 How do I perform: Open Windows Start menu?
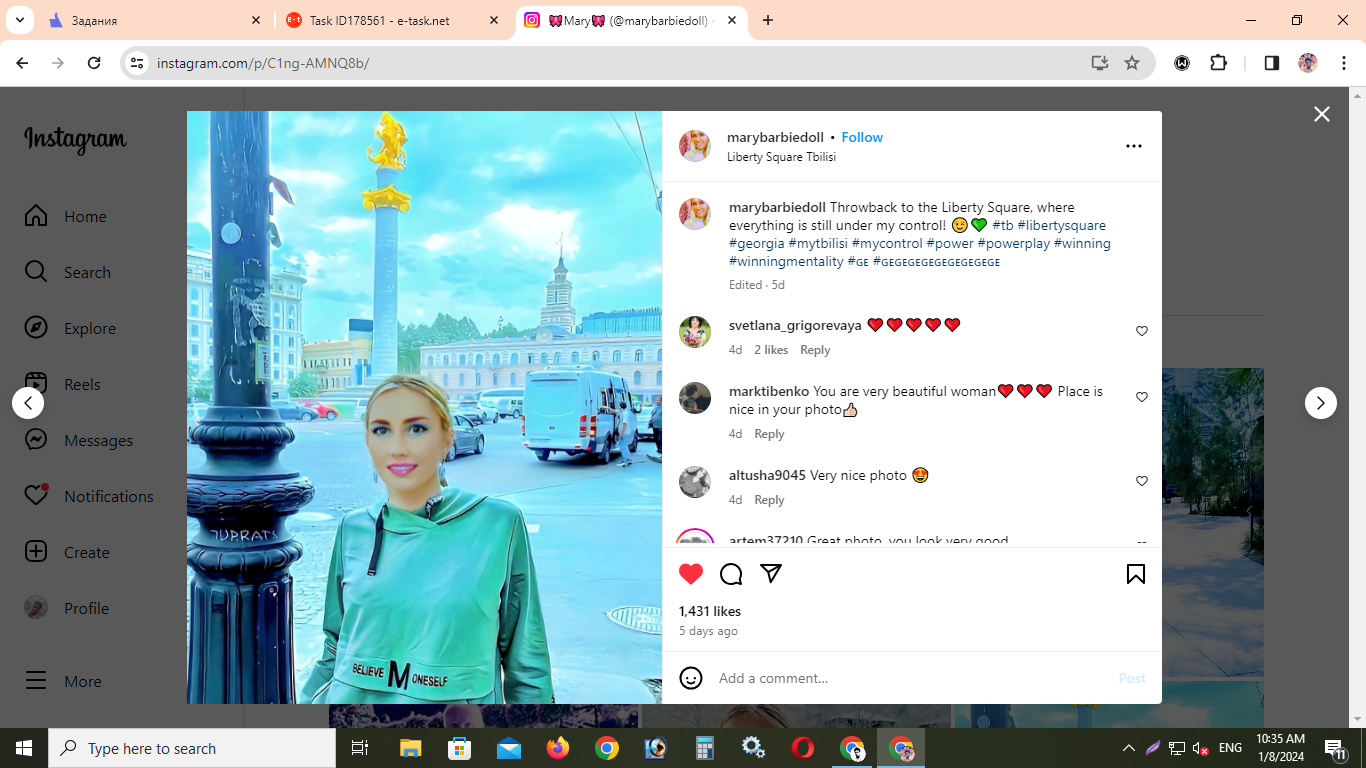(x=24, y=748)
